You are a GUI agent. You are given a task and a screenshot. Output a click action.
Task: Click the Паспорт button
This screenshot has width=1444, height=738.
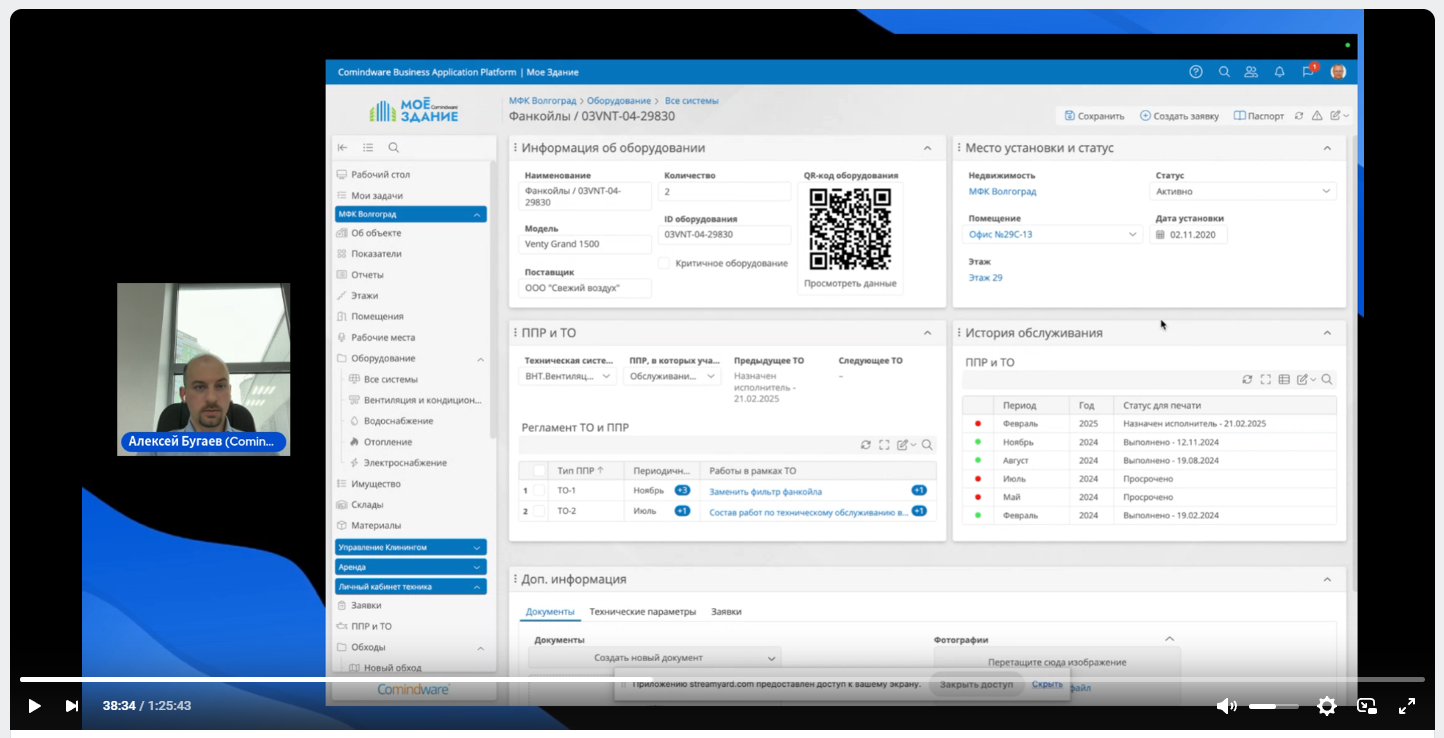(x=1259, y=116)
